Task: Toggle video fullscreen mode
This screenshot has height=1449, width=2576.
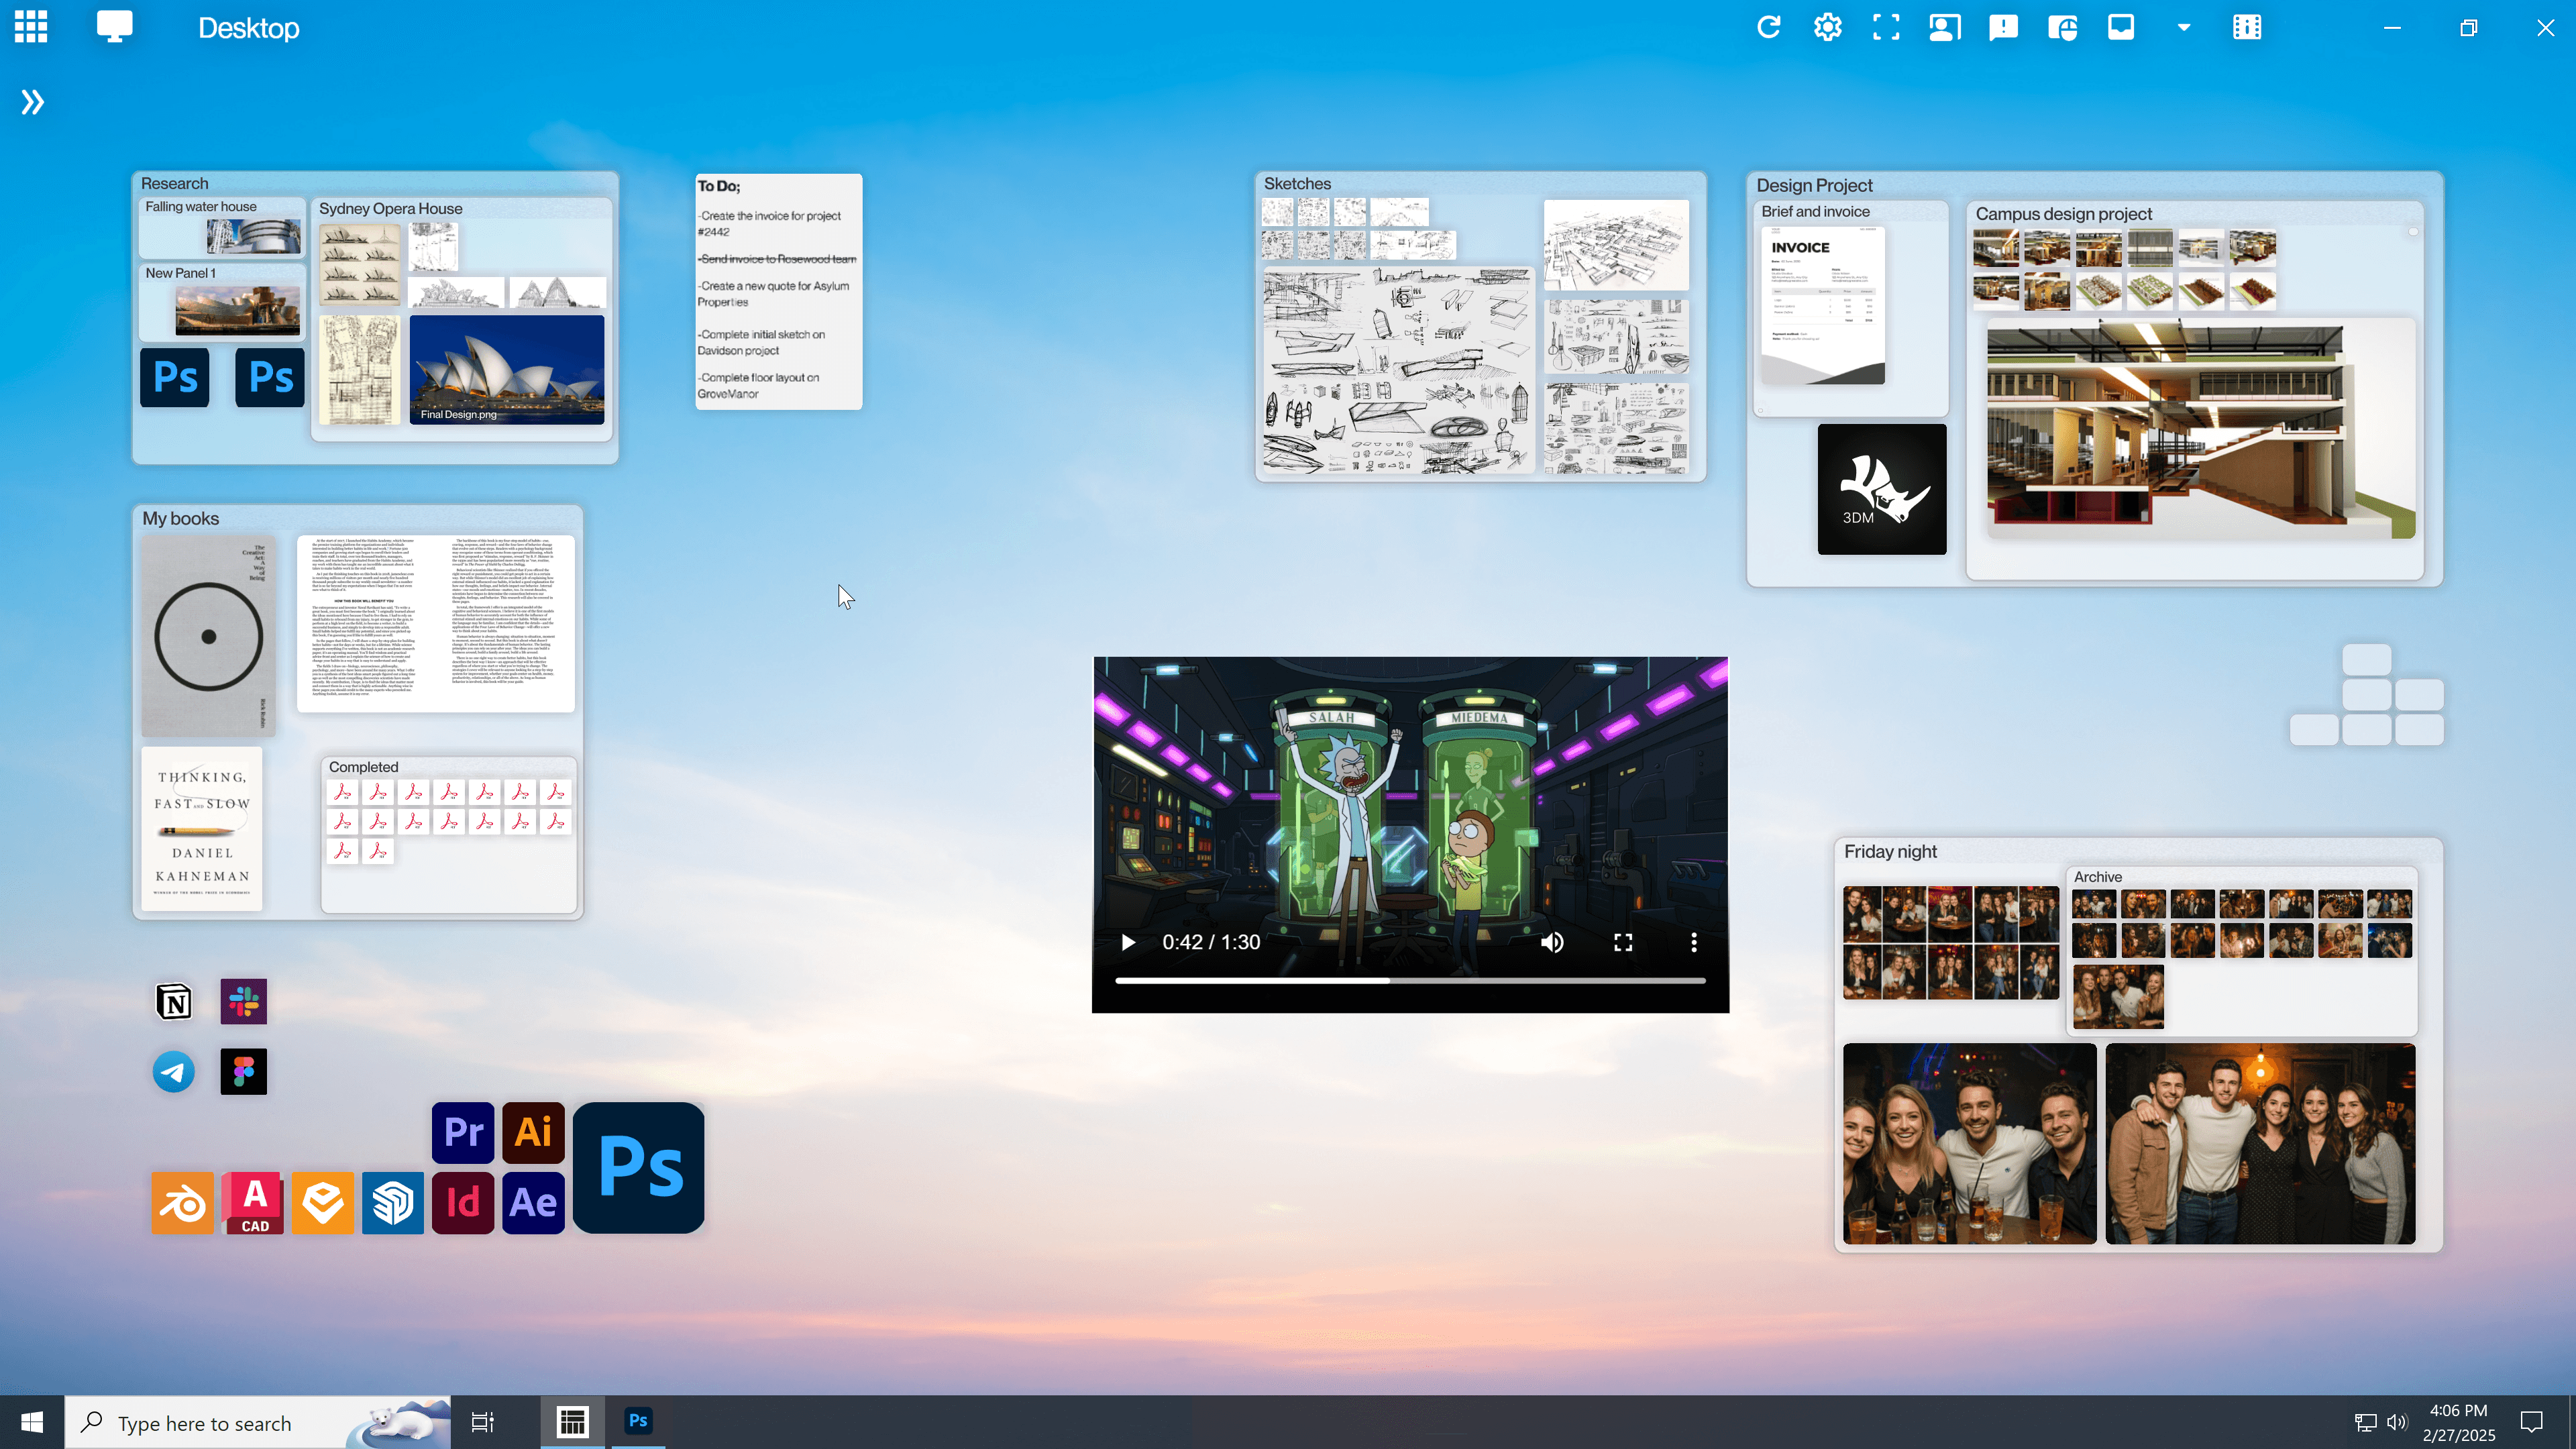Action: point(1623,942)
